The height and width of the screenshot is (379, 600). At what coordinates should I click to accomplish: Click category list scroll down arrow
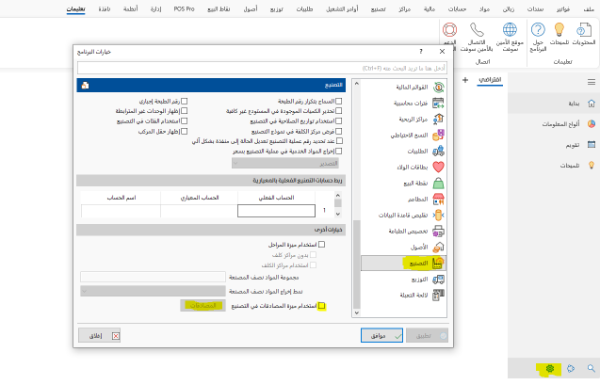tap(356, 313)
